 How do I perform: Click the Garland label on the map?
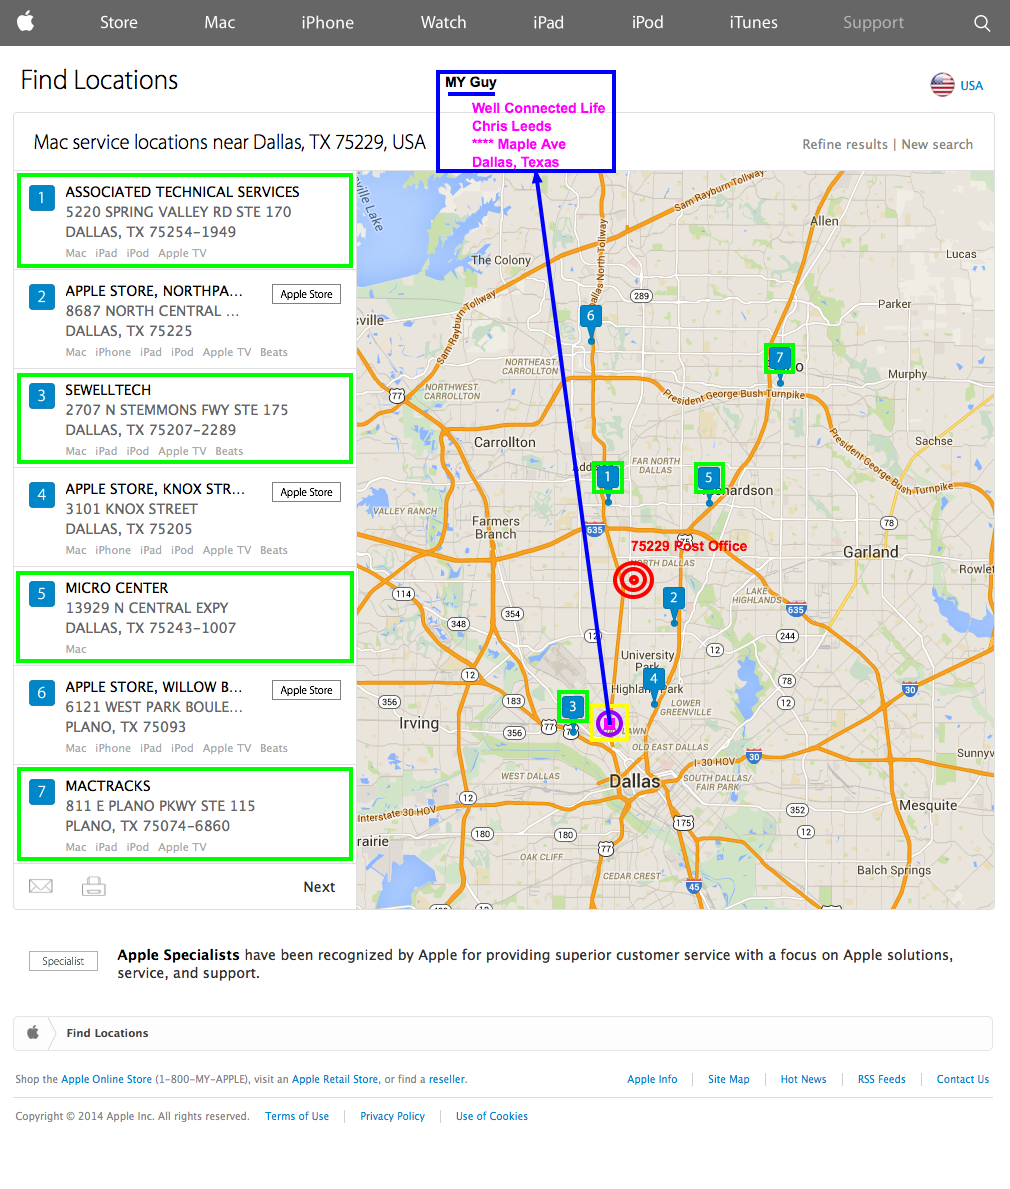point(870,552)
